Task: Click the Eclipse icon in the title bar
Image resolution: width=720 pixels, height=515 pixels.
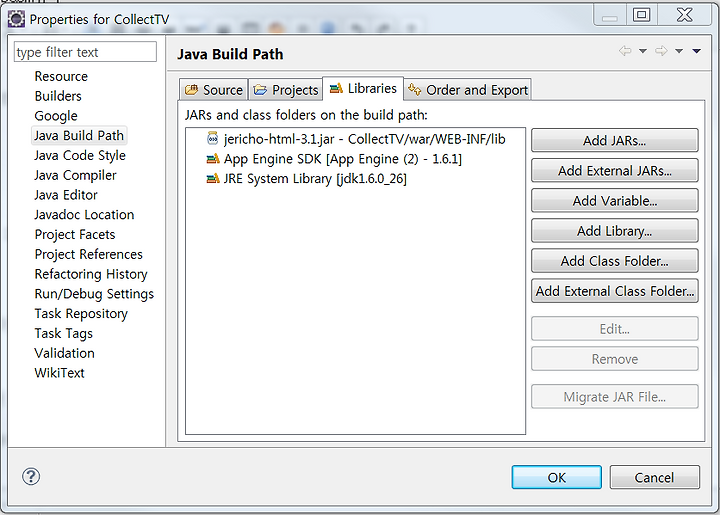Action: 17,19
